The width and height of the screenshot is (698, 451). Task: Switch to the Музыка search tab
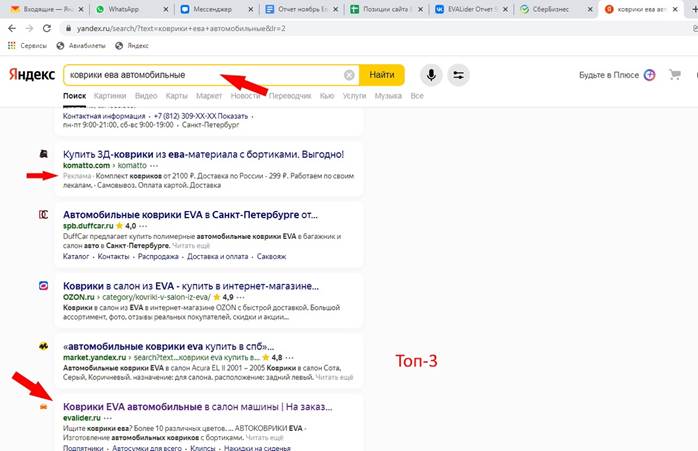[x=388, y=96]
